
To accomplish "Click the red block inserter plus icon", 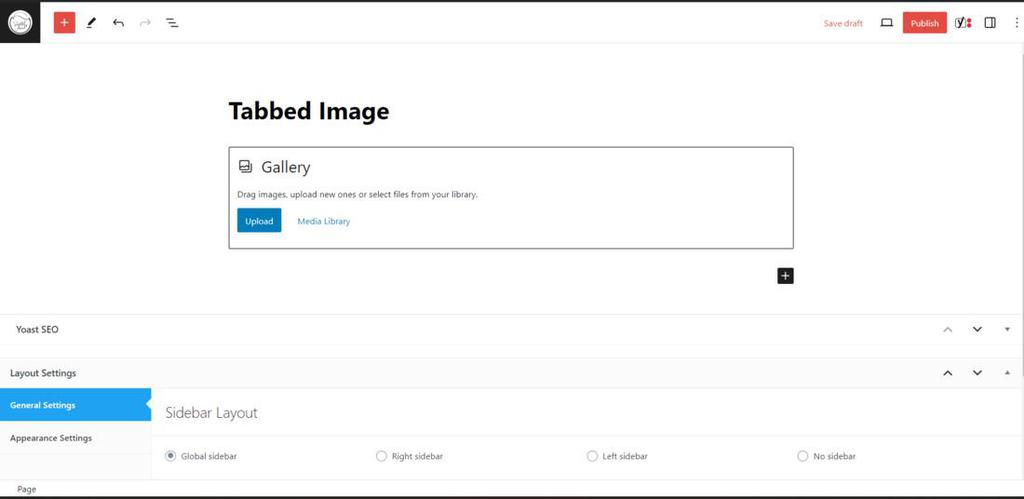I will point(64,22).
